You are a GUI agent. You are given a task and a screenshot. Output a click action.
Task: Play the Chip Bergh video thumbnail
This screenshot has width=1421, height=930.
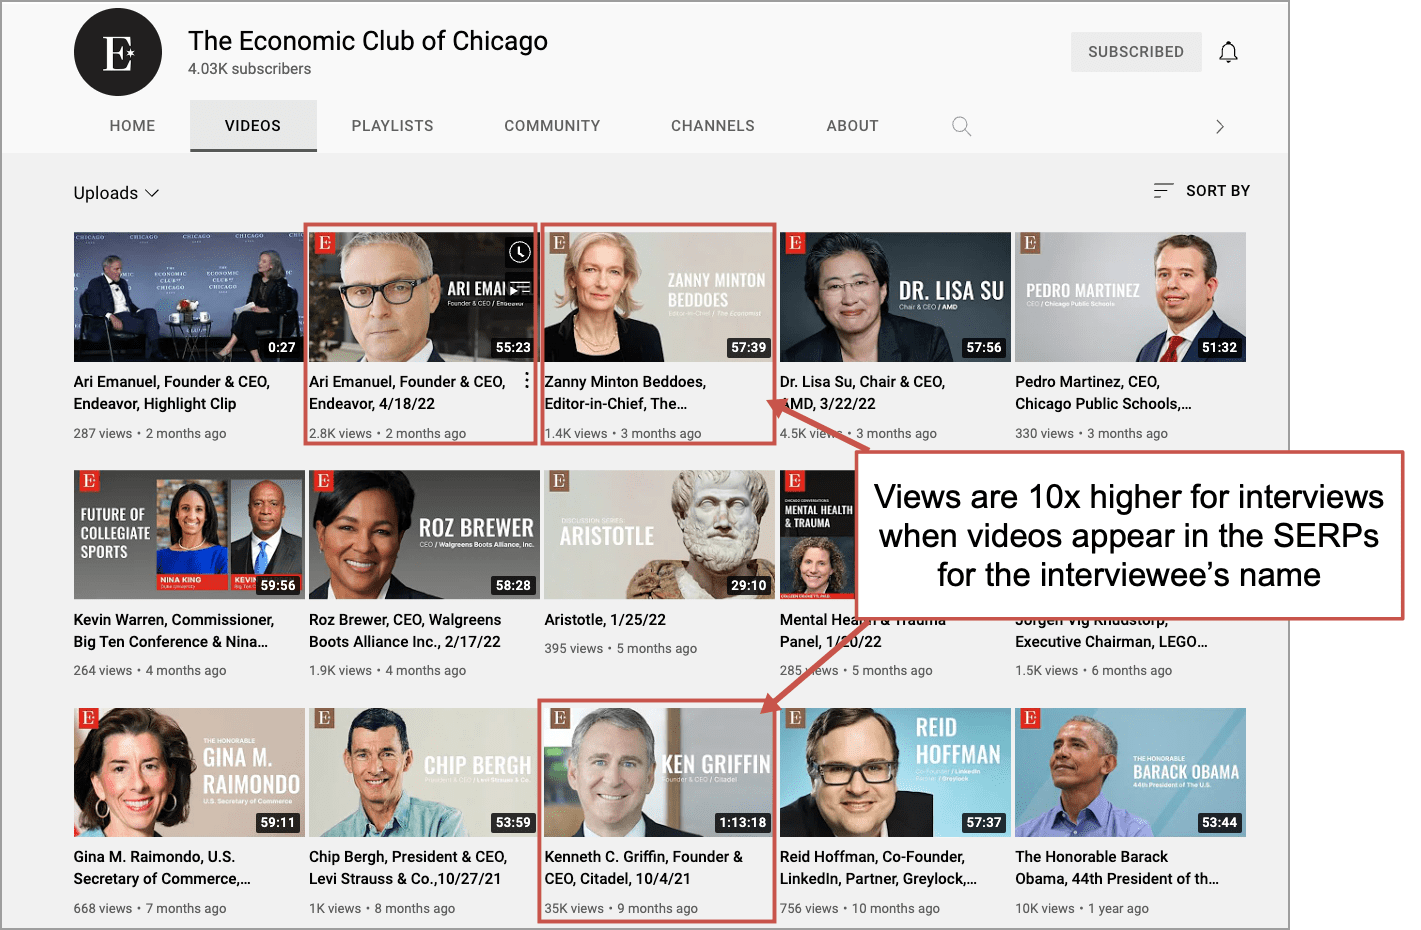(x=423, y=772)
